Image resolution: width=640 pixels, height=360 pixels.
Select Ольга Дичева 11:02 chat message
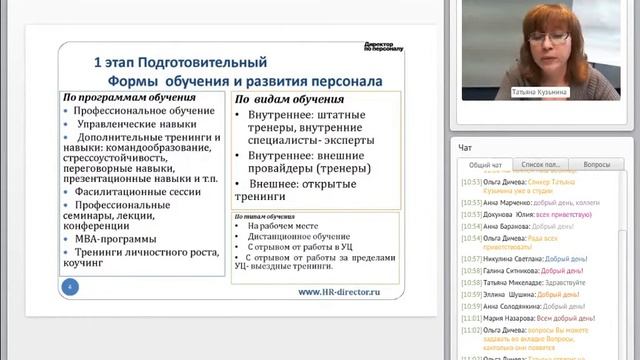click(525, 339)
